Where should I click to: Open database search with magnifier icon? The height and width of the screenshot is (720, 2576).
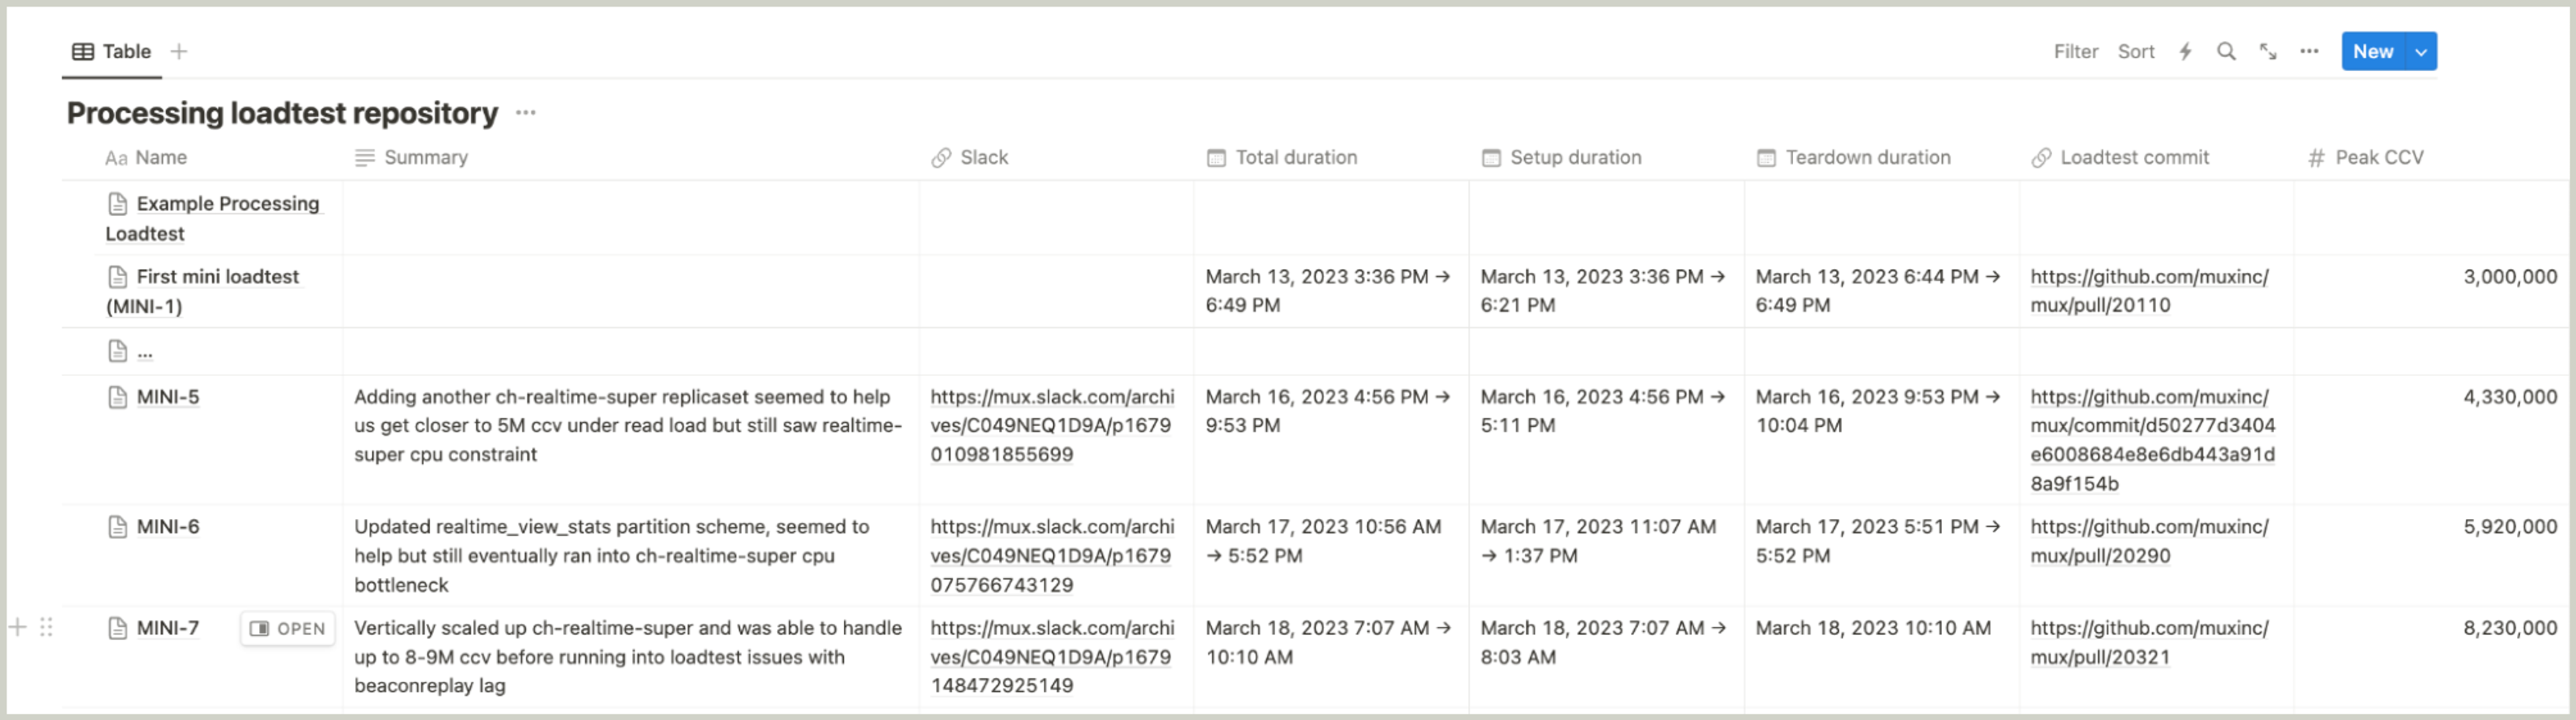[x=2226, y=52]
